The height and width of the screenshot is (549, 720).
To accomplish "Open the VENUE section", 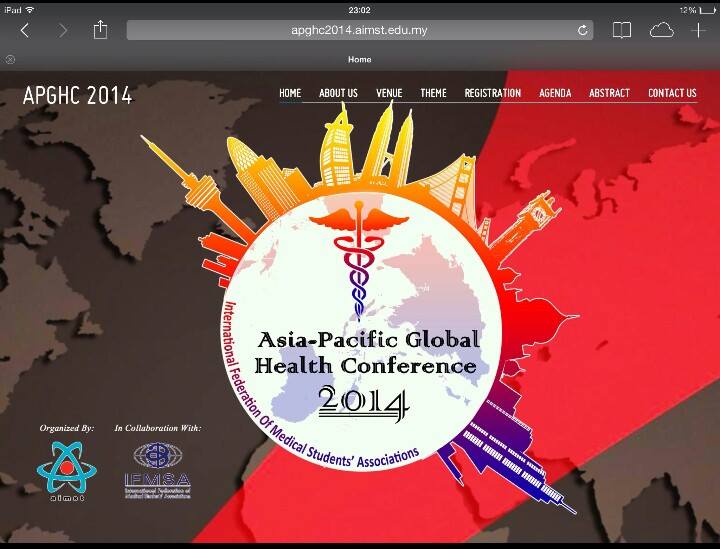I will pos(389,93).
